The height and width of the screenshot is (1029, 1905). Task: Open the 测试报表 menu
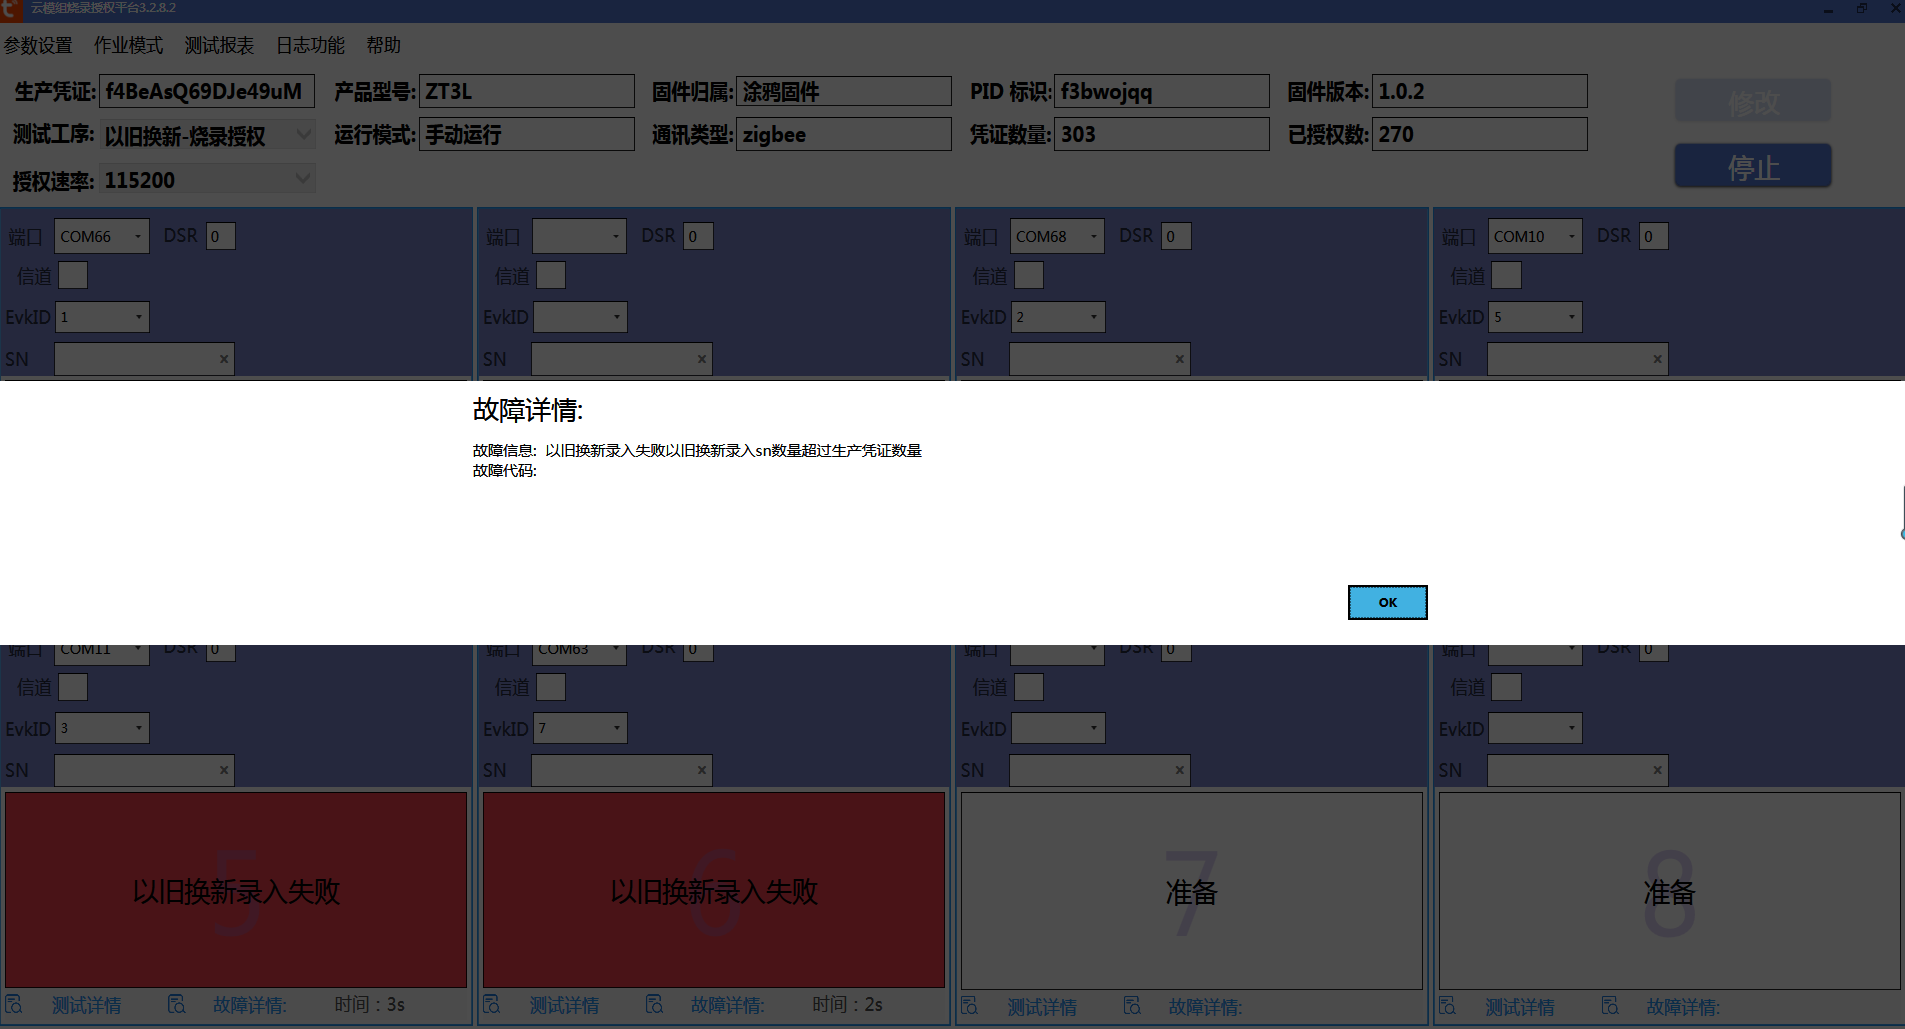(219, 46)
